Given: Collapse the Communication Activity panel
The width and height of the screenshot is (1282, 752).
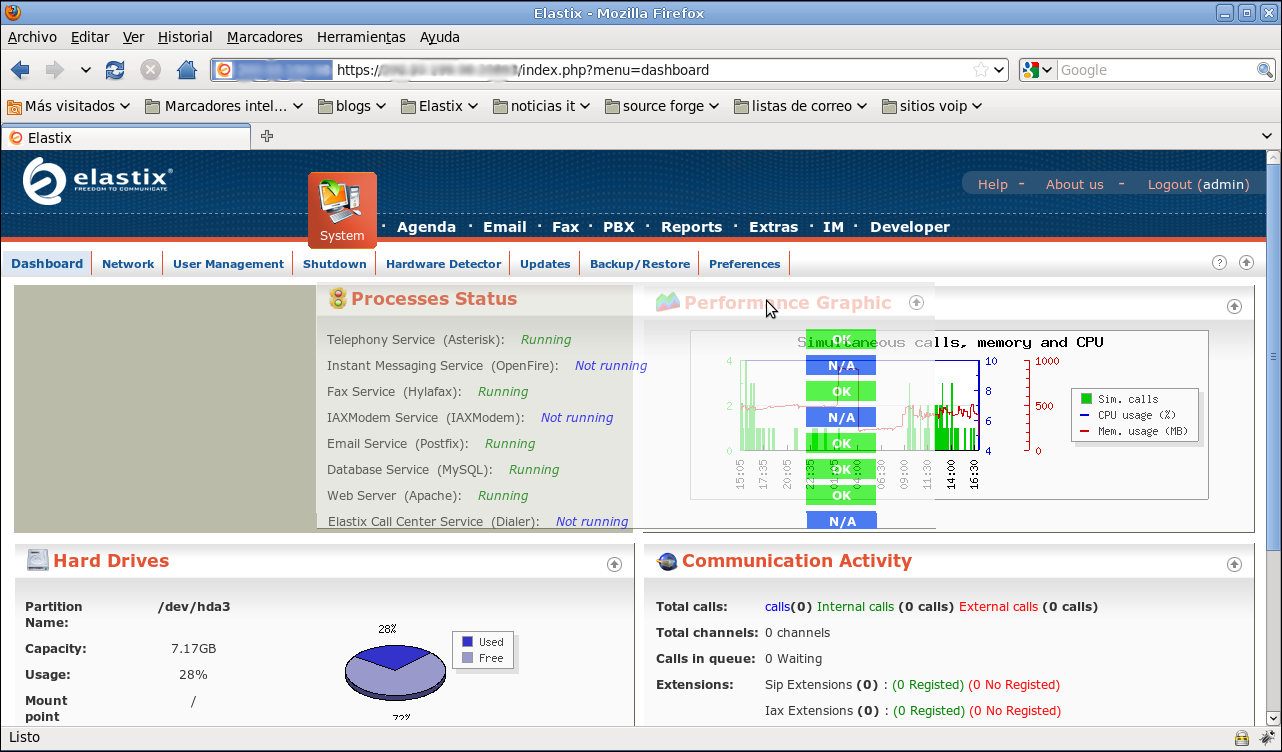Looking at the screenshot, I should [x=1234, y=564].
